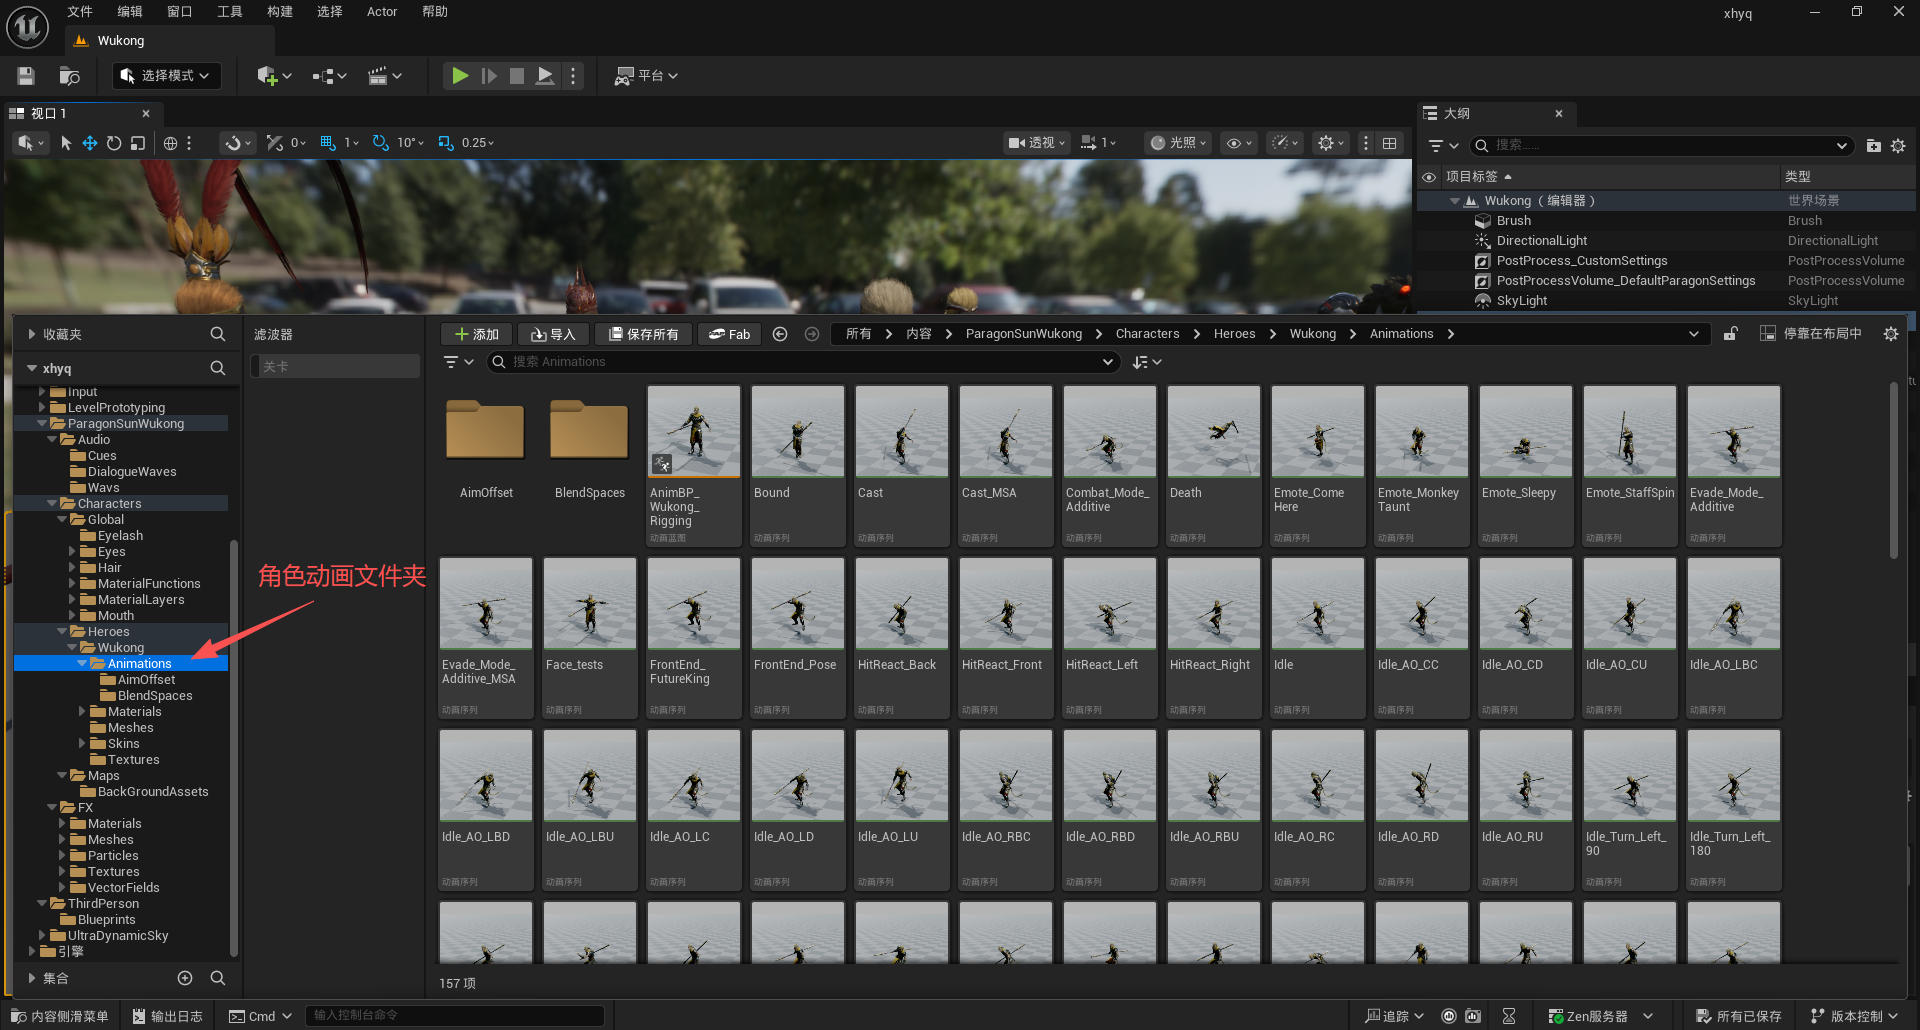Screen dimensions: 1920x1030
Task: Click the advance single frame button
Action: 489,76
